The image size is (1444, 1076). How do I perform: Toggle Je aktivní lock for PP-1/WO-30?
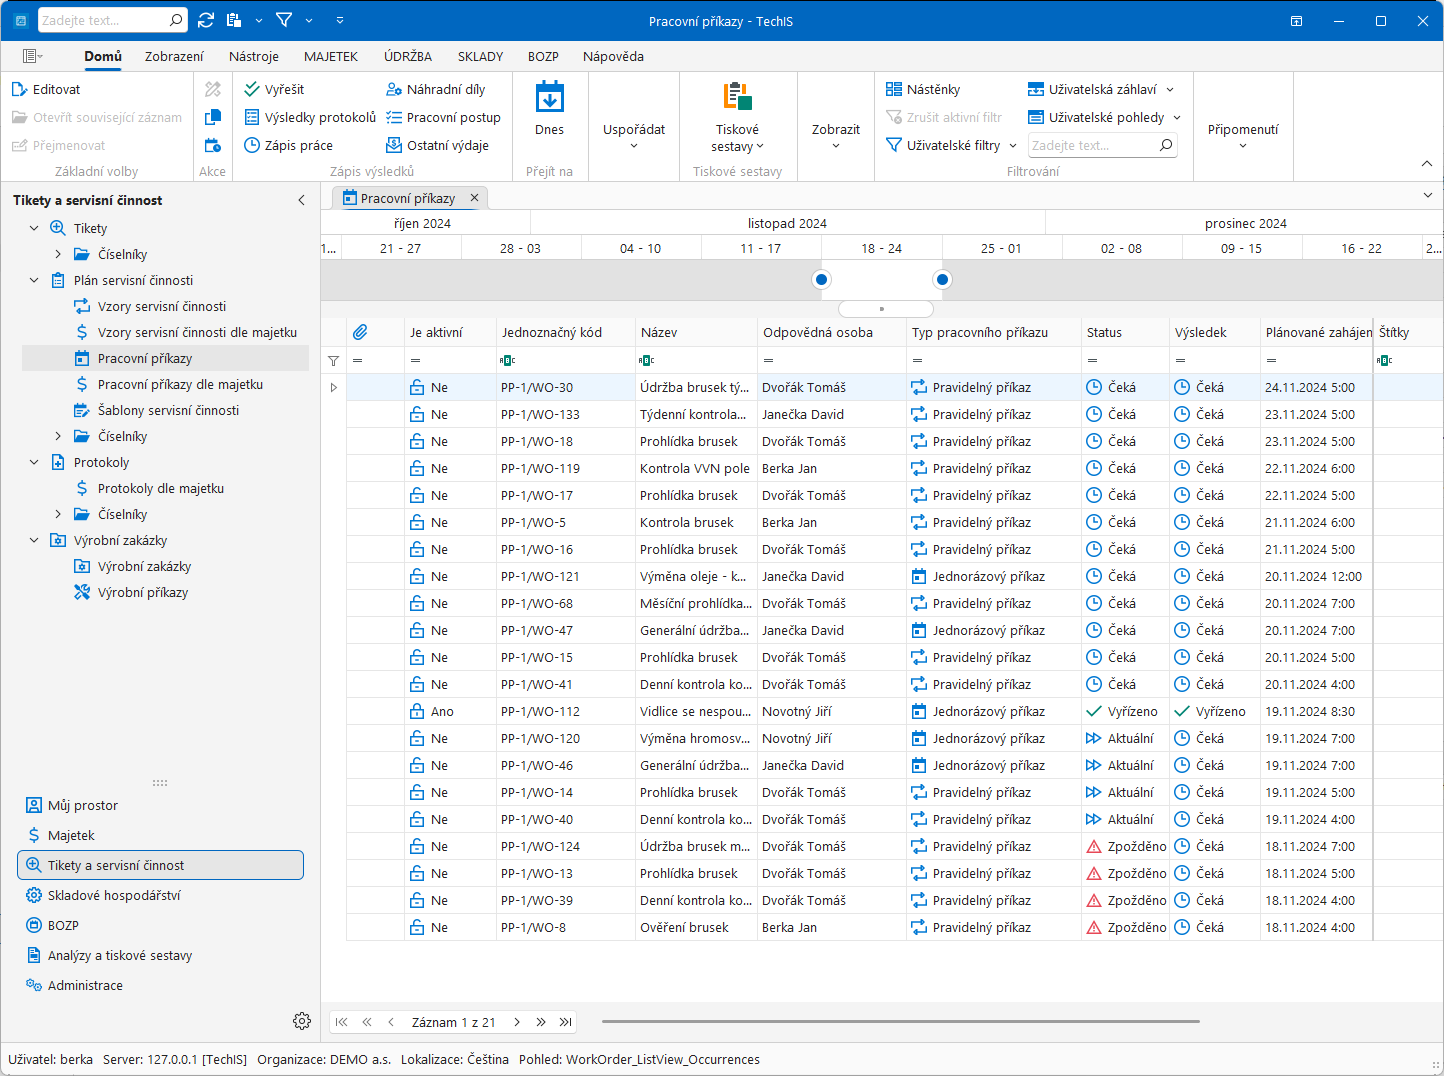click(x=417, y=387)
